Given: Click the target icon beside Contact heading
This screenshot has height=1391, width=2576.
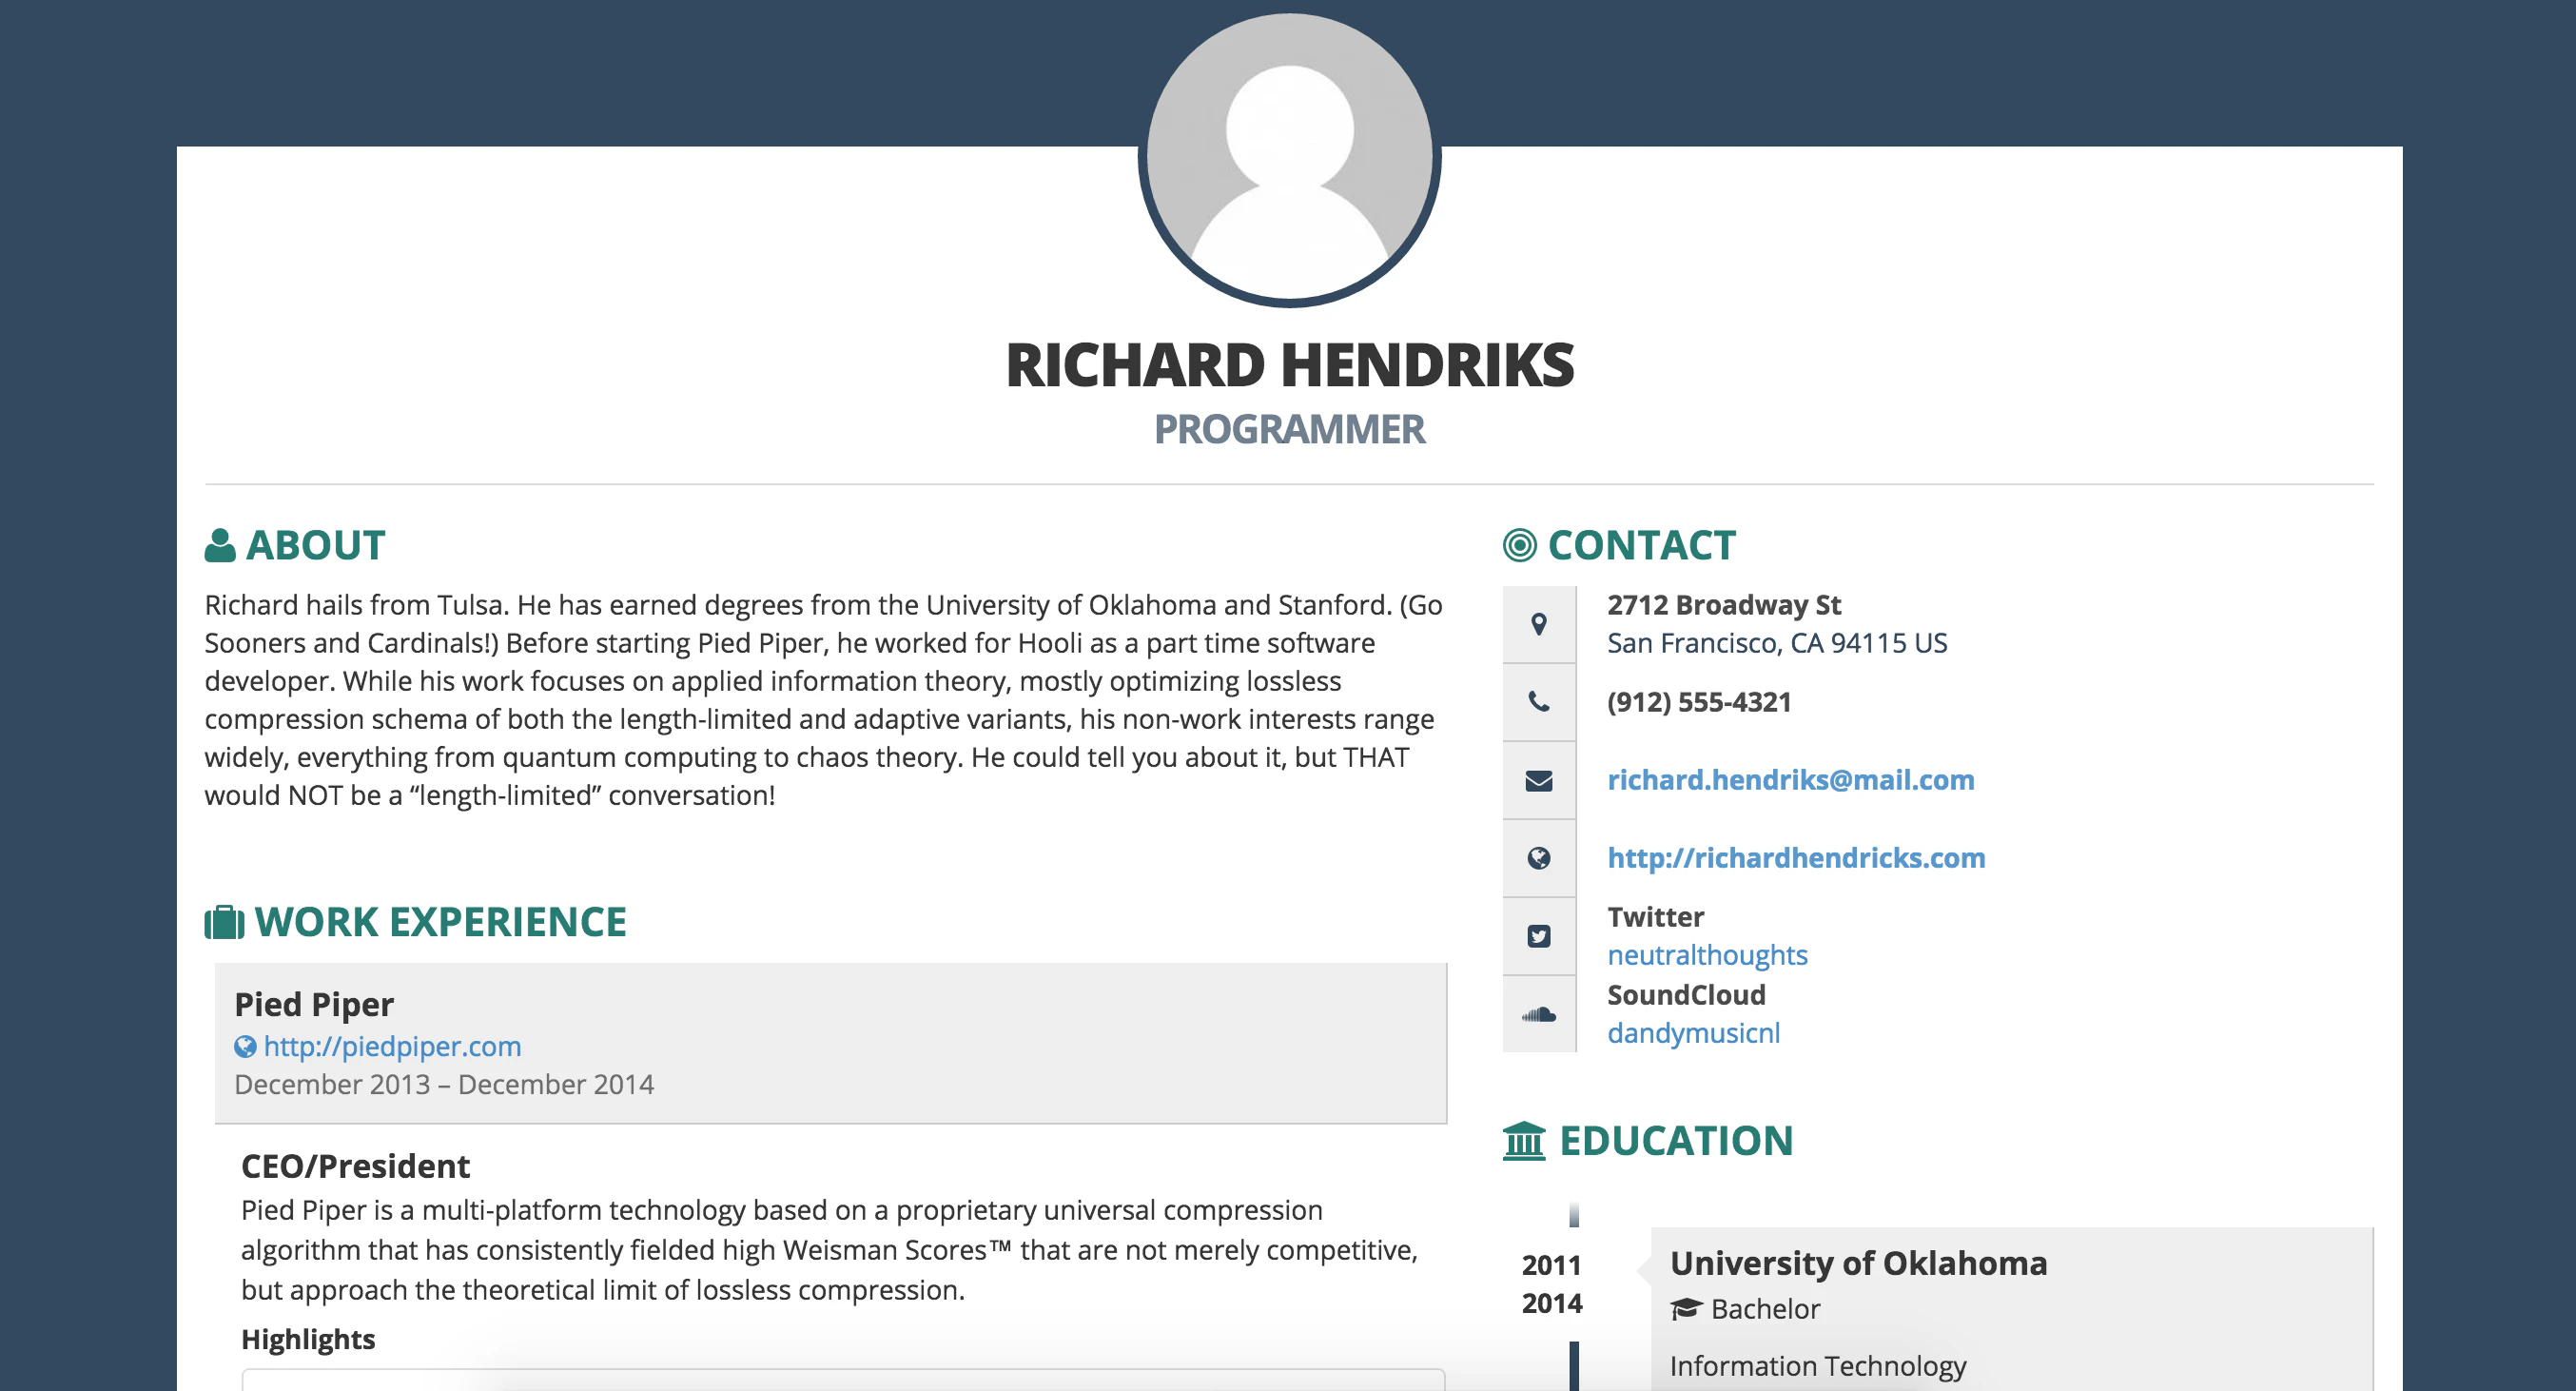Looking at the screenshot, I should (x=1519, y=546).
